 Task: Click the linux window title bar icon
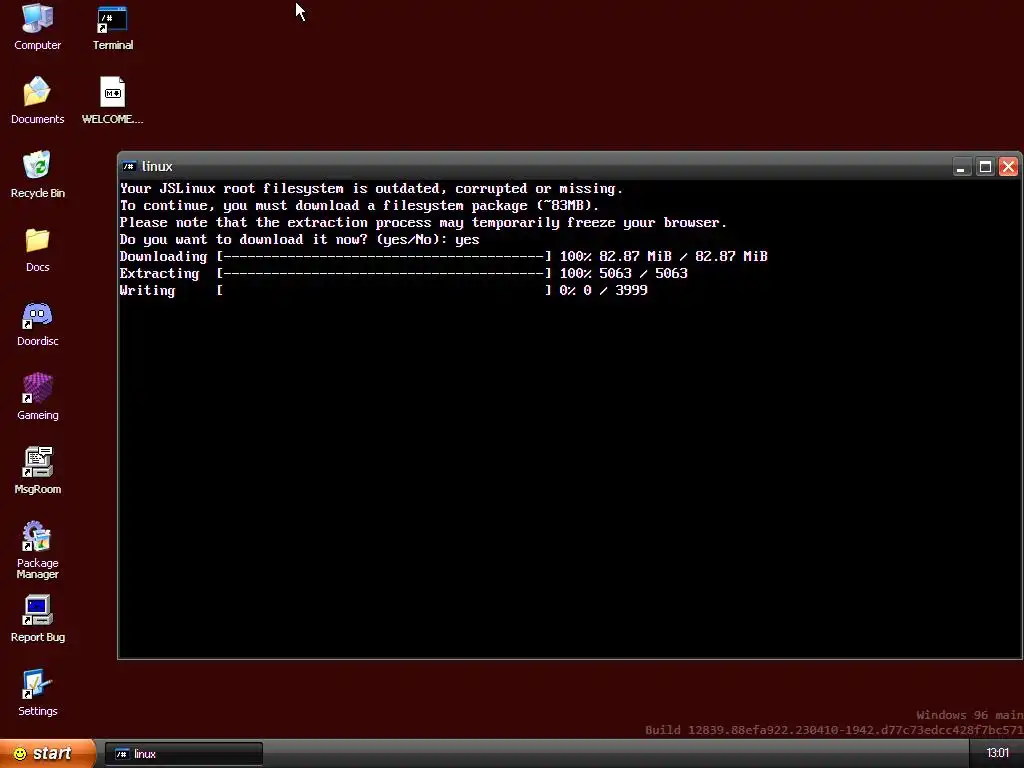click(129, 167)
